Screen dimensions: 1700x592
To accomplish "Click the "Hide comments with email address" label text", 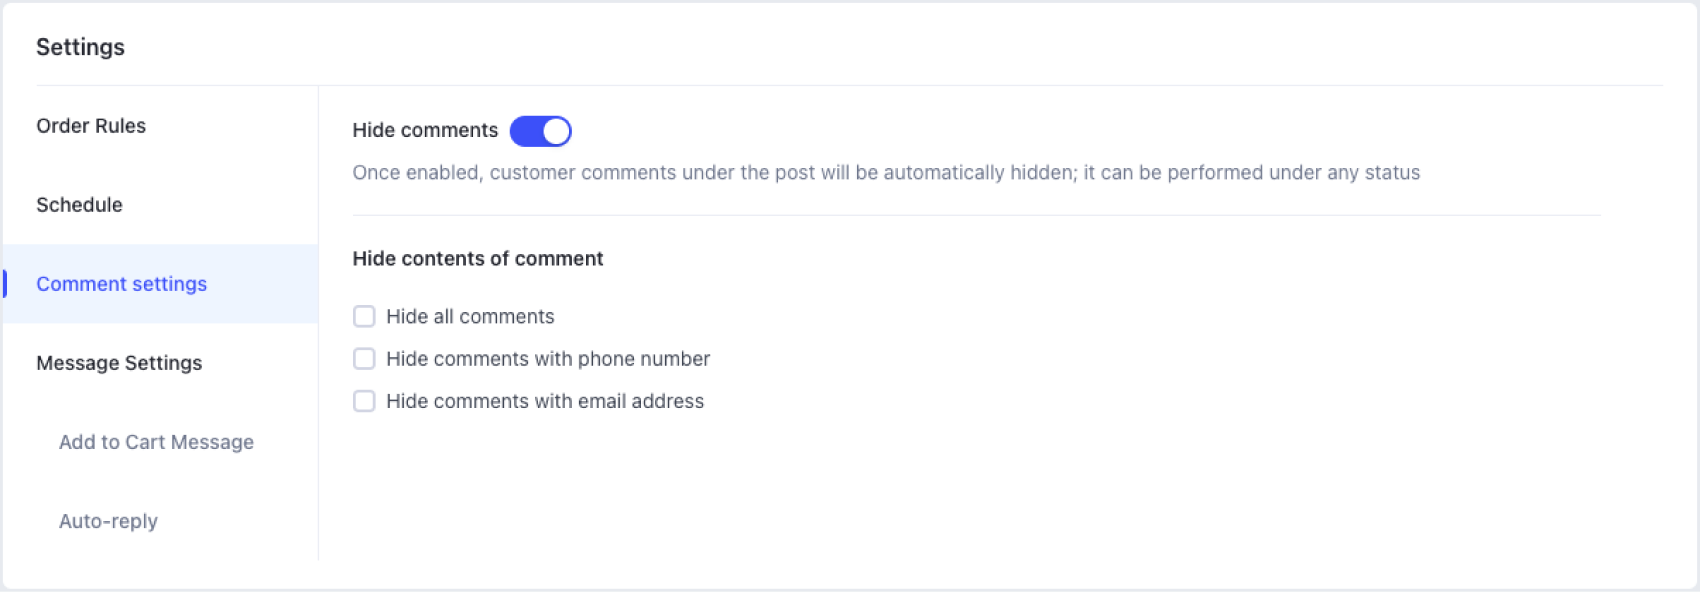I will [545, 401].
